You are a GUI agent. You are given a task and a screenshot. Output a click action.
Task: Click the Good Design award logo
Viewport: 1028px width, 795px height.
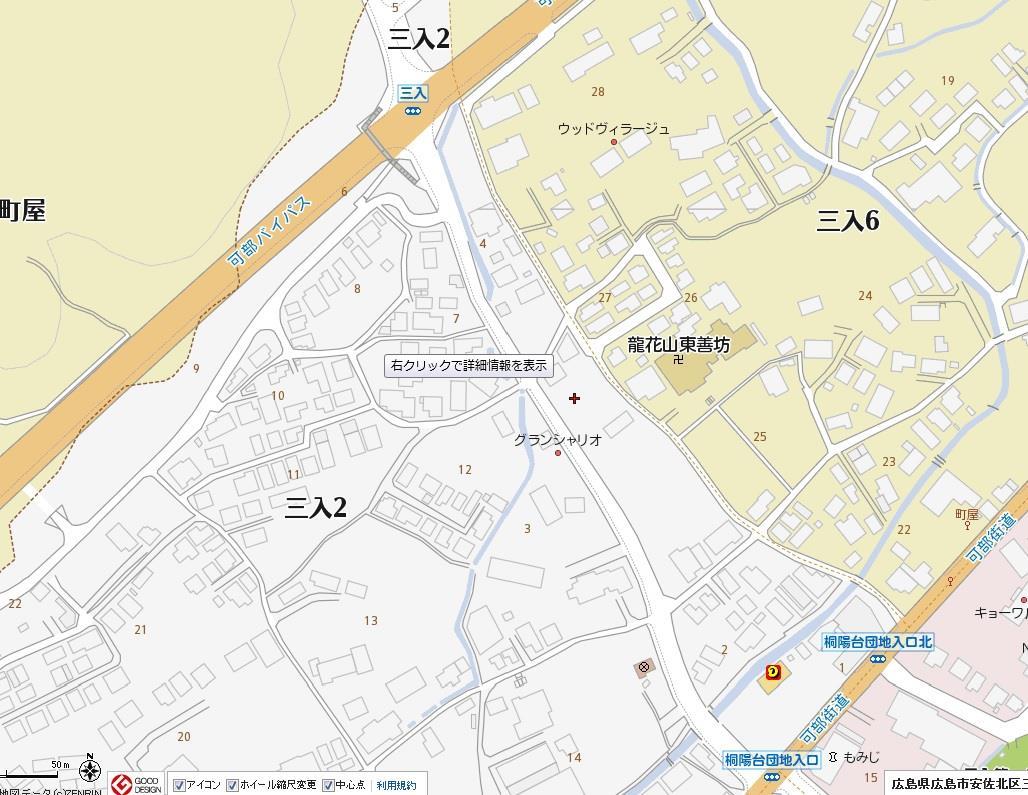(x=136, y=785)
